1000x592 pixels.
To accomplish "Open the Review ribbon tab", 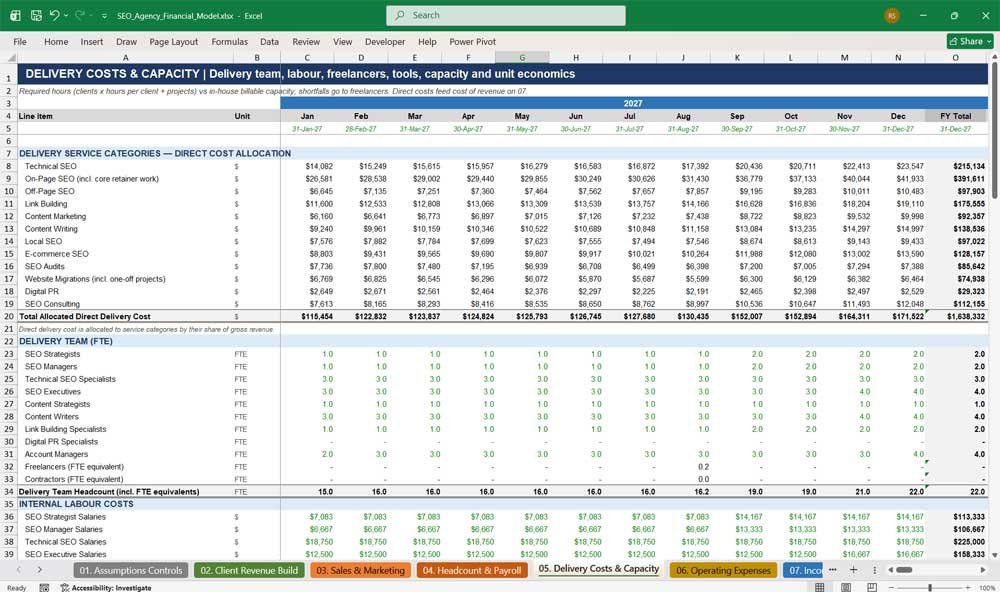I will click(x=306, y=41).
